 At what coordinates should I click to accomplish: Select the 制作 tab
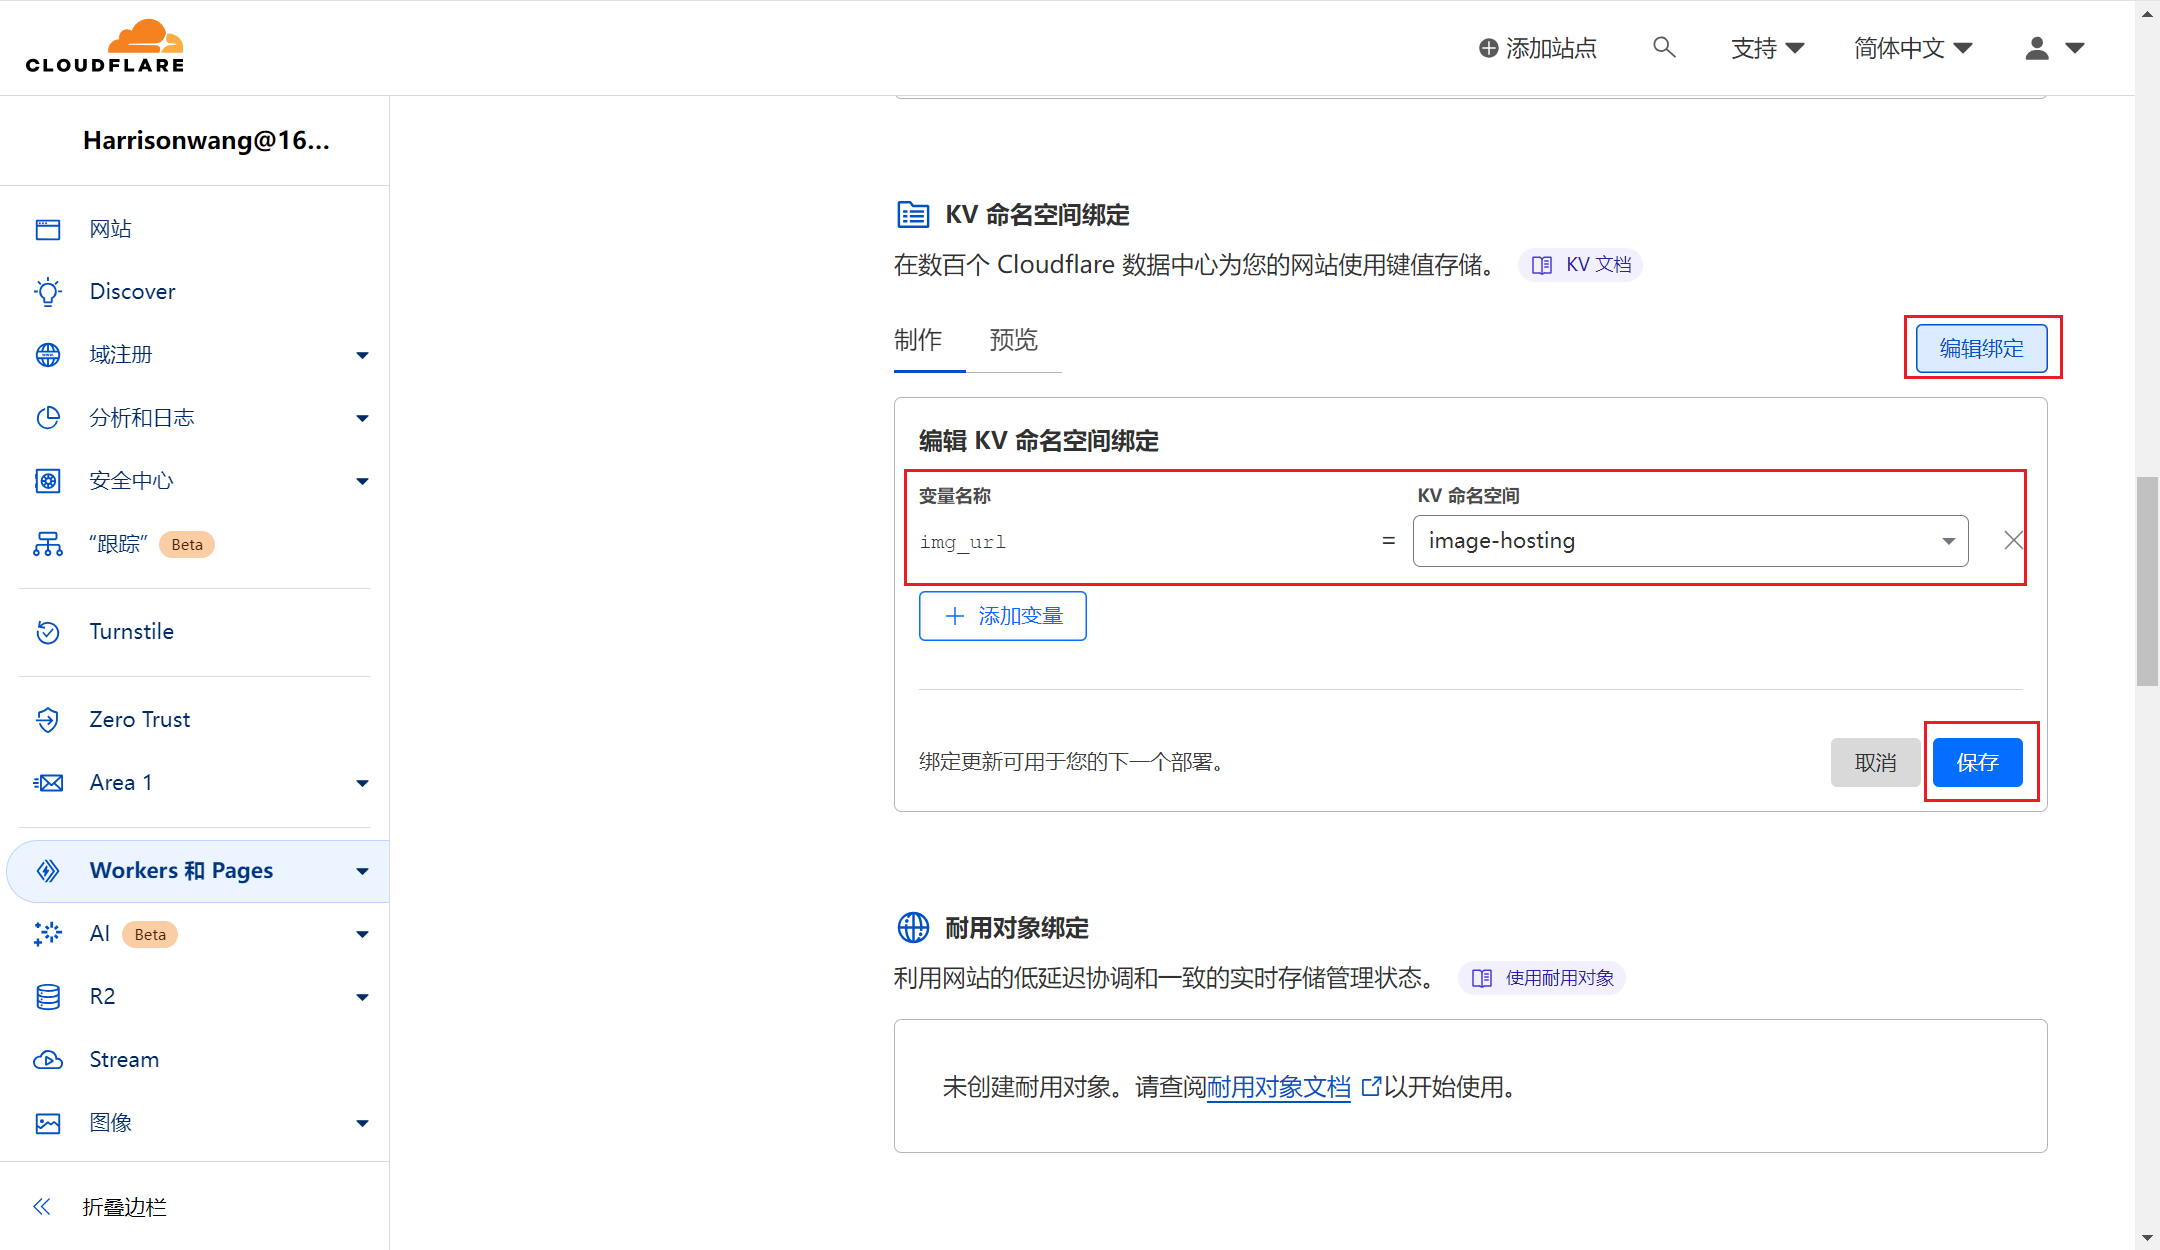(918, 341)
